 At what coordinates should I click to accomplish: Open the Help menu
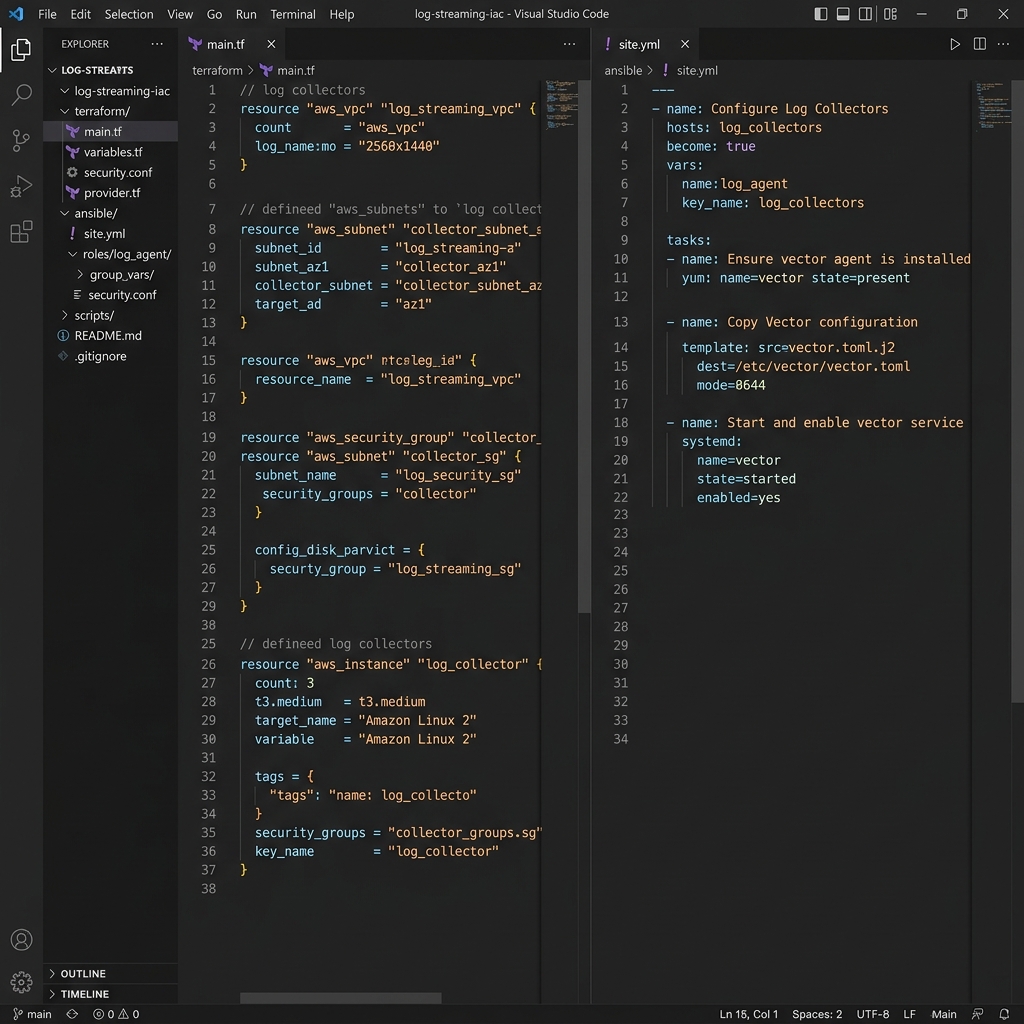[342, 14]
